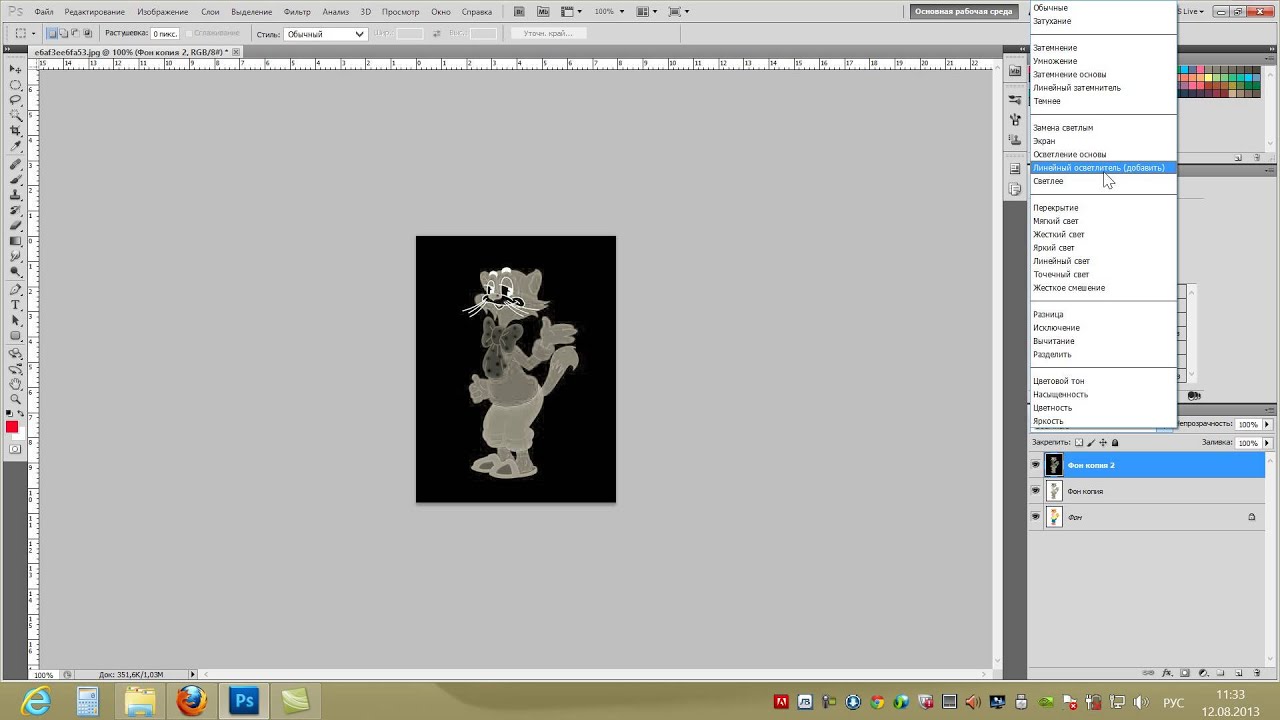Open the file explorer from taskbar

[140, 701]
